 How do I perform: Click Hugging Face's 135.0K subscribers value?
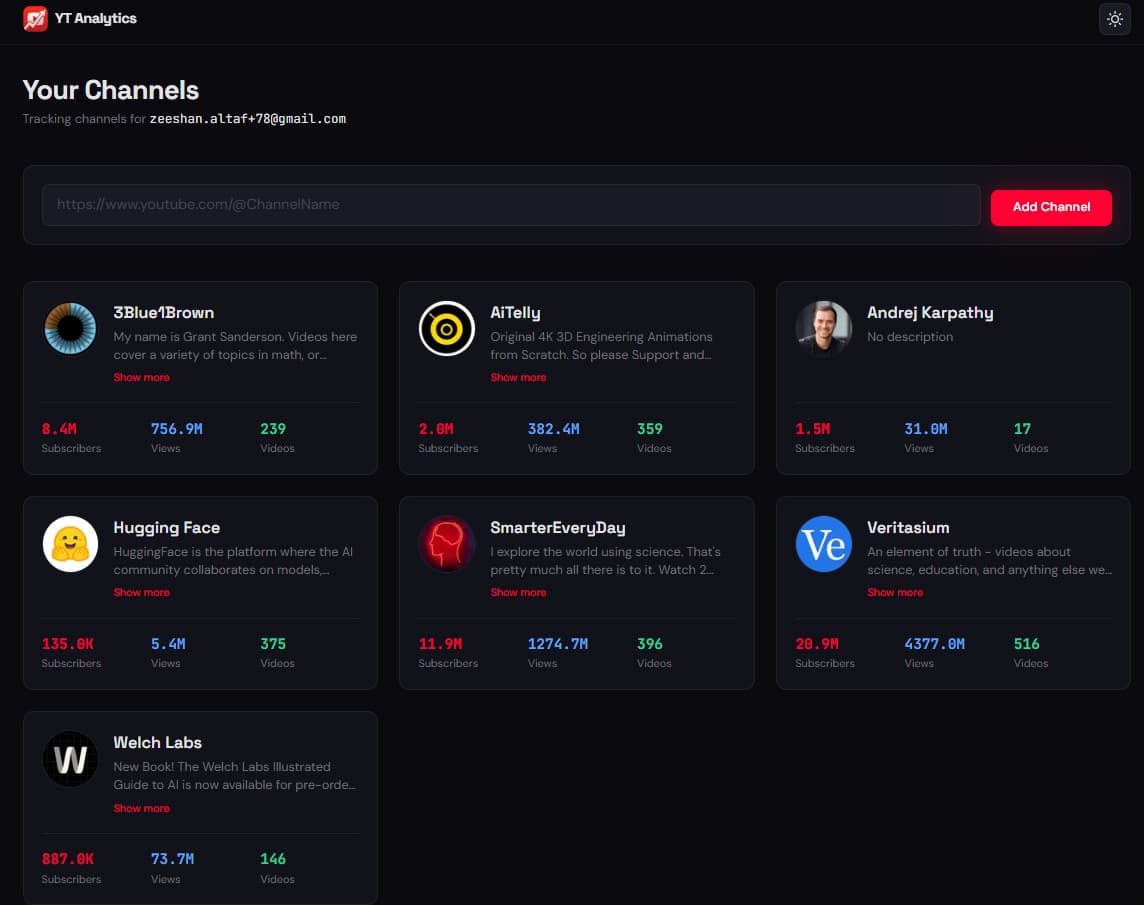tap(68, 644)
